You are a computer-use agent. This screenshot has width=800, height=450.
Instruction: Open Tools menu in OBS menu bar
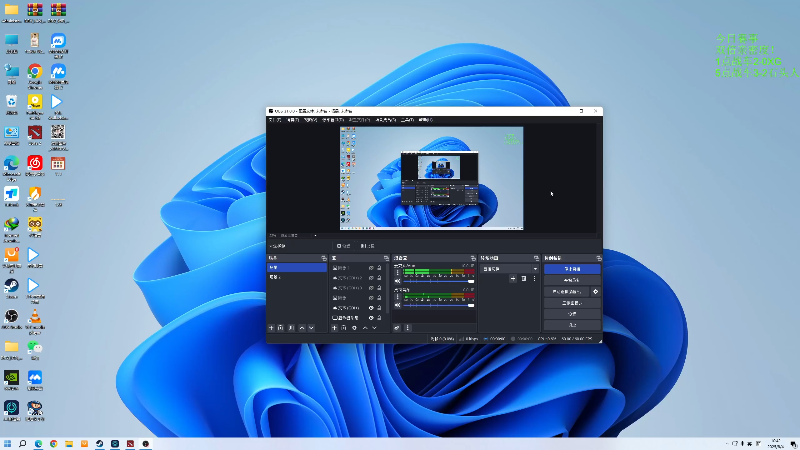(x=407, y=120)
